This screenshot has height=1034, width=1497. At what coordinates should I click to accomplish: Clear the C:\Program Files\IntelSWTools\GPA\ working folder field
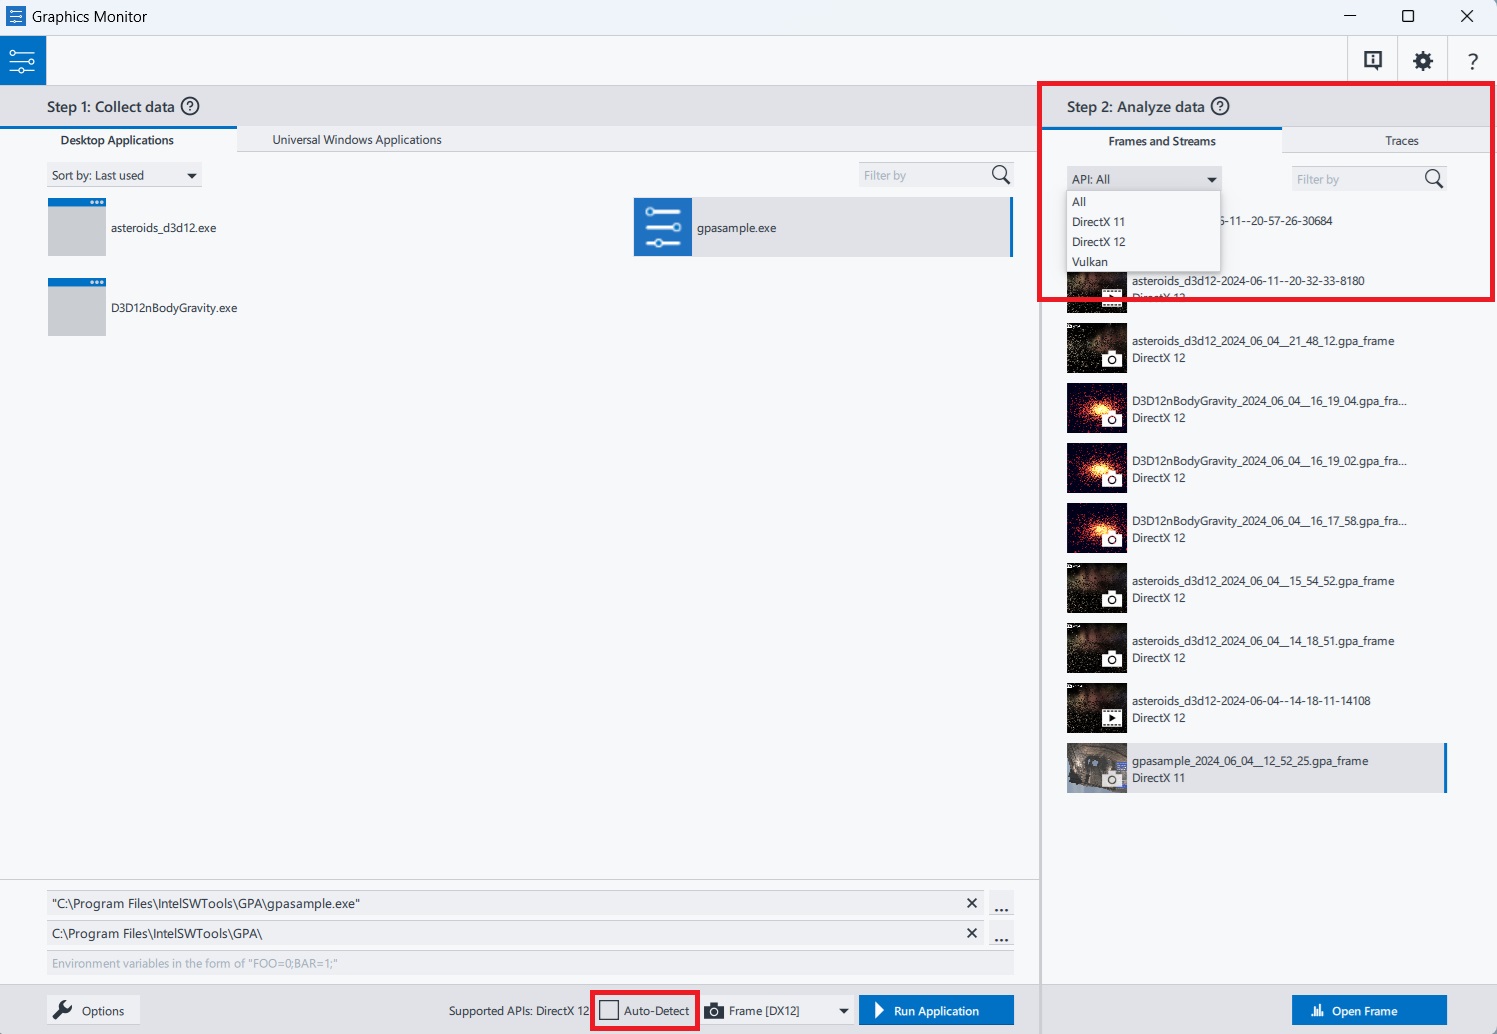(971, 933)
